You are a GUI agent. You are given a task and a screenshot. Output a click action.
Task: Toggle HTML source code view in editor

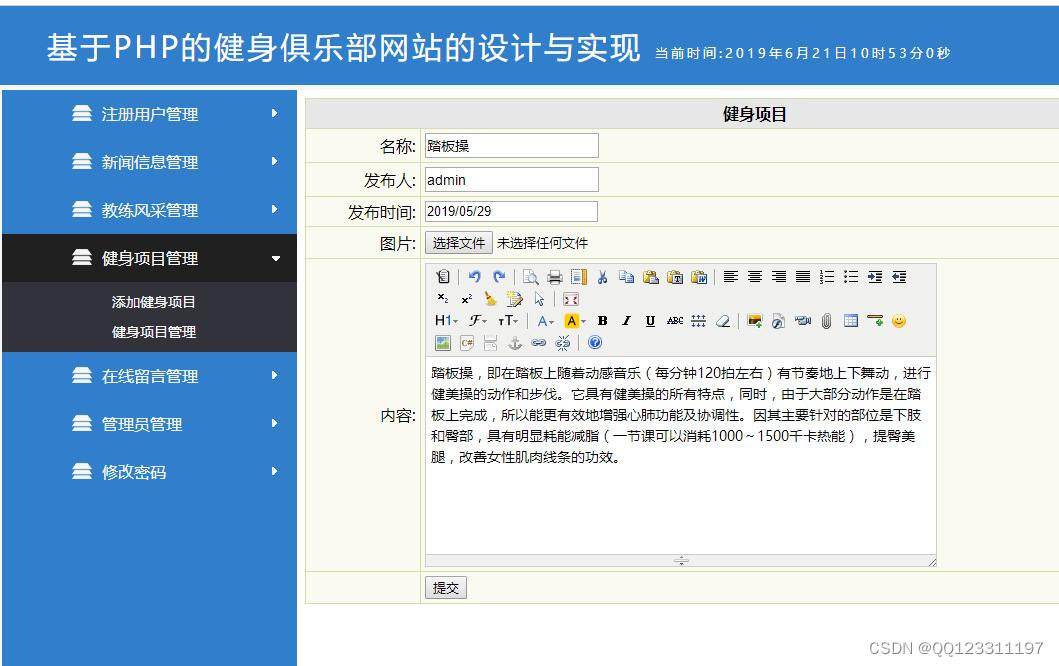pyautogui.click(x=443, y=277)
